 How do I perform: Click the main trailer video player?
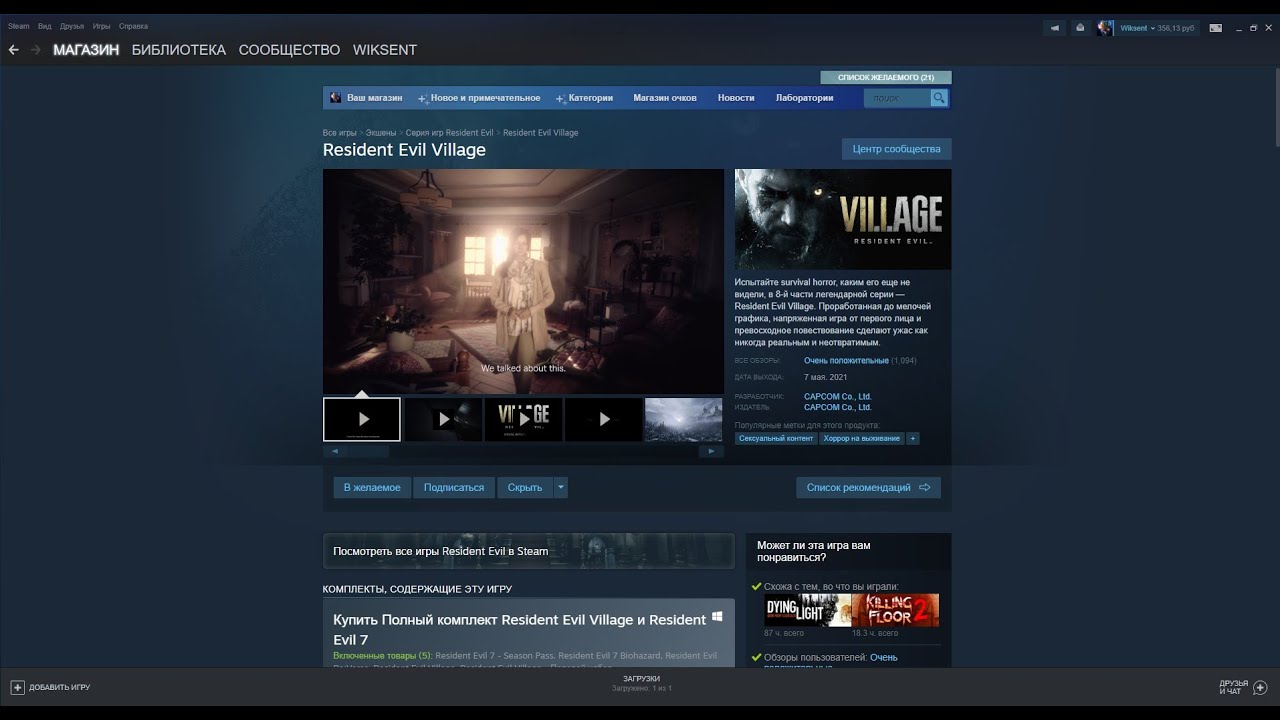[x=523, y=281]
